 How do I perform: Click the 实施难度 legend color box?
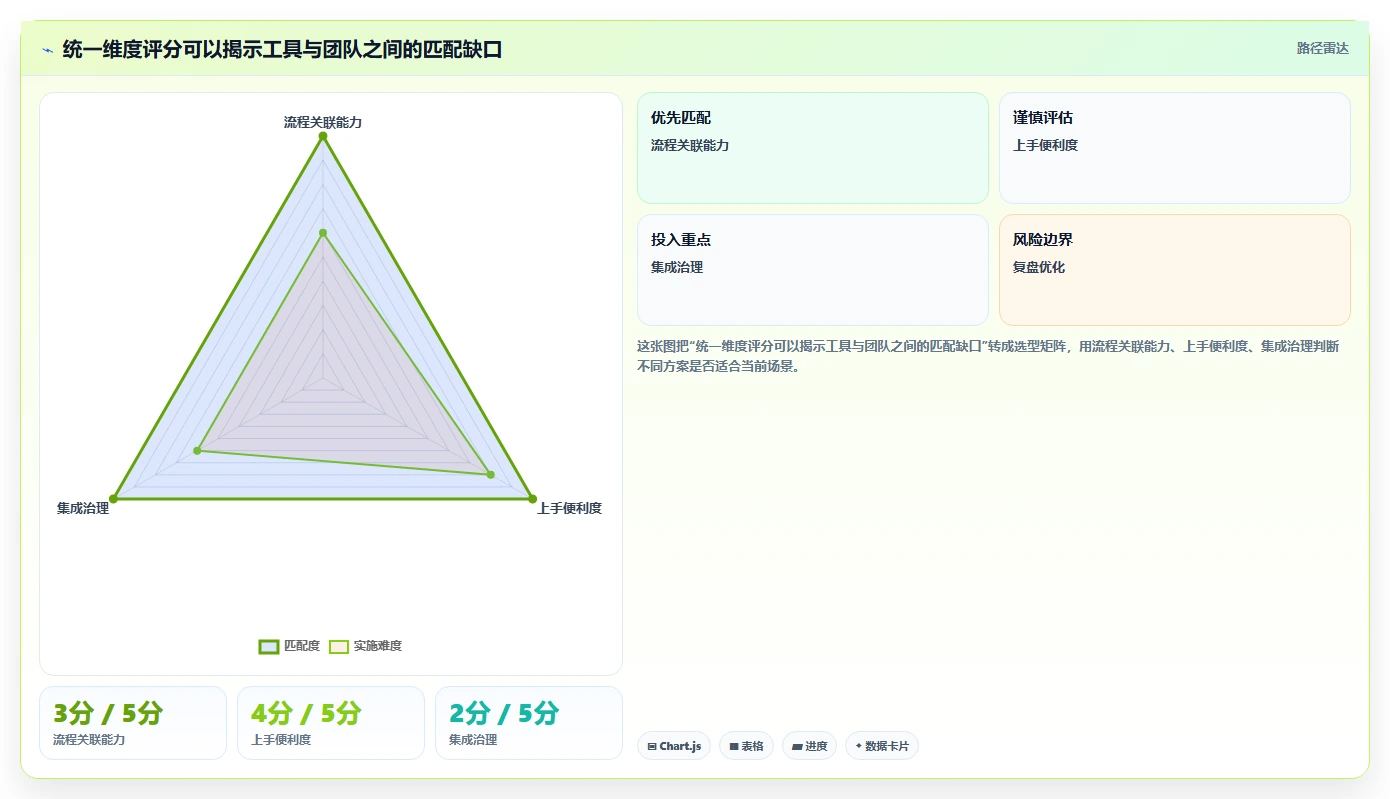339,646
